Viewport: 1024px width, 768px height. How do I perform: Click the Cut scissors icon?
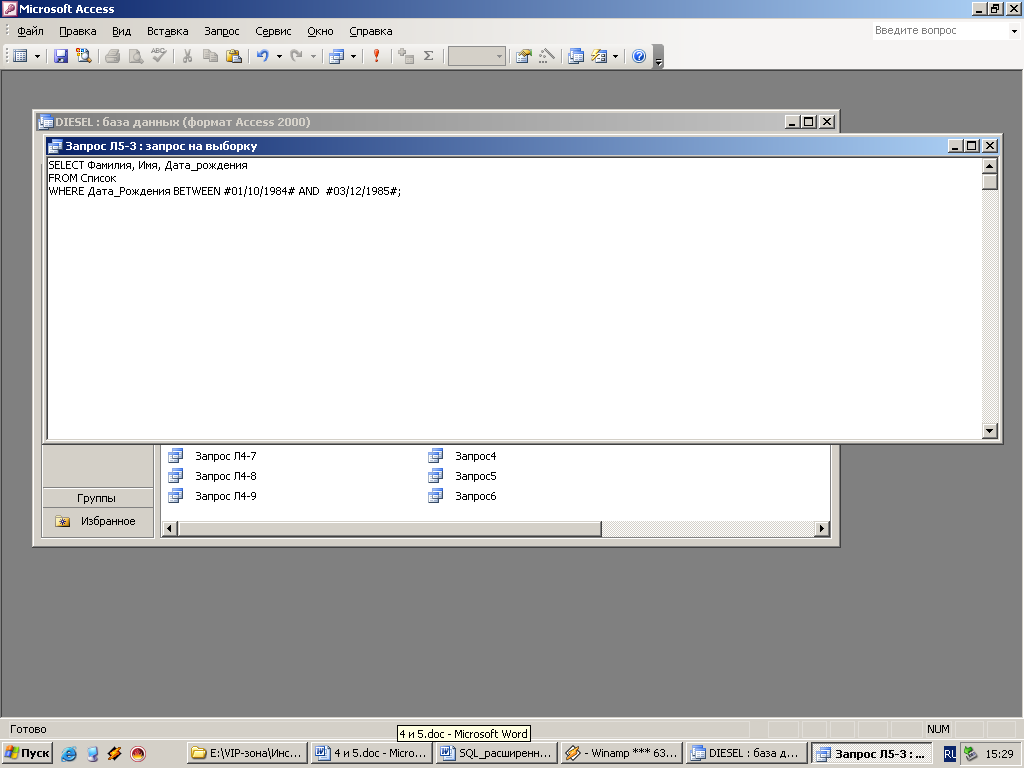coord(187,56)
